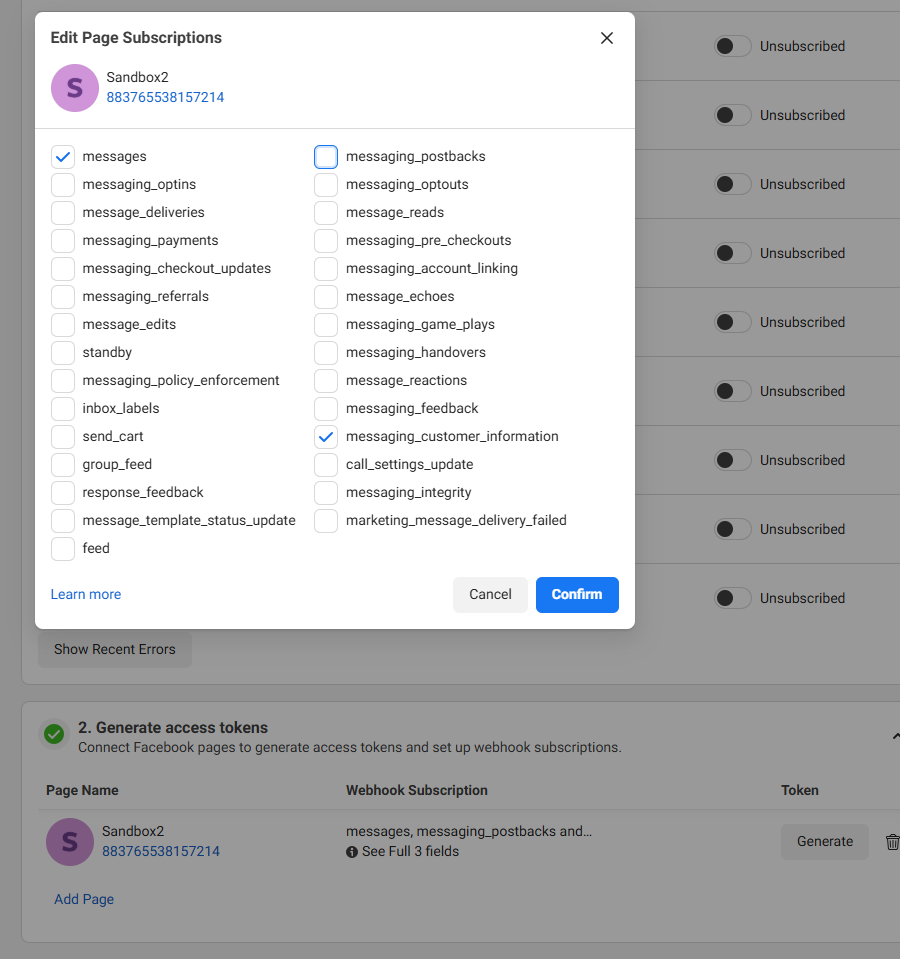This screenshot has height=959, width=900.
Task: Check the message_reads option
Action: tap(326, 213)
